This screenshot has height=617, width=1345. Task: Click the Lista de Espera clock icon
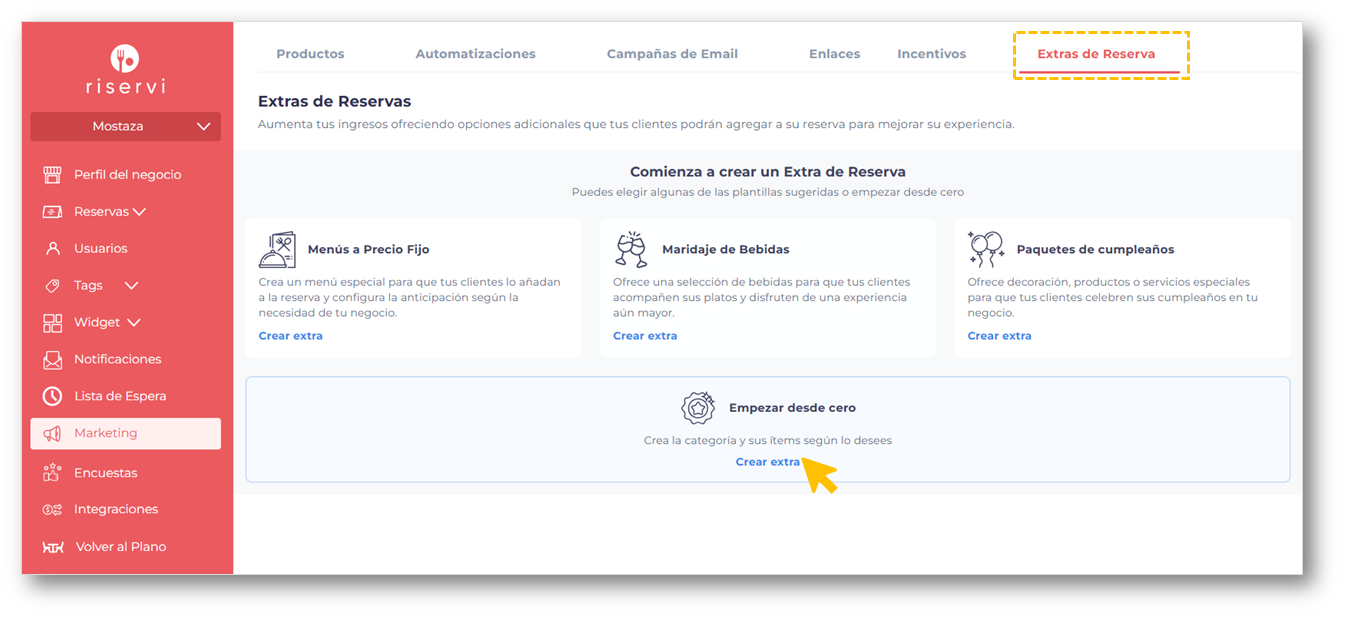point(52,396)
